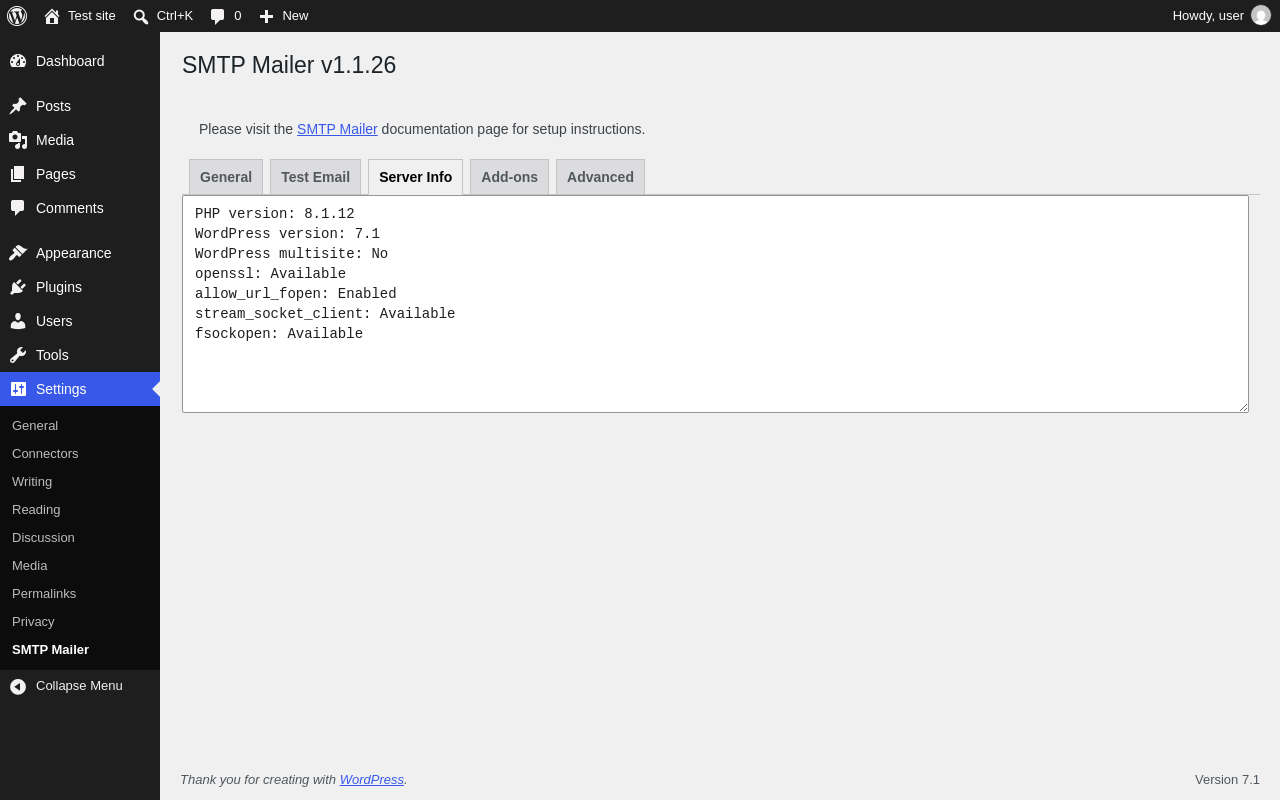The width and height of the screenshot is (1280, 800).
Task: Switch to the Advanced tab
Action: pyautogui.click(x=600, y=177)
